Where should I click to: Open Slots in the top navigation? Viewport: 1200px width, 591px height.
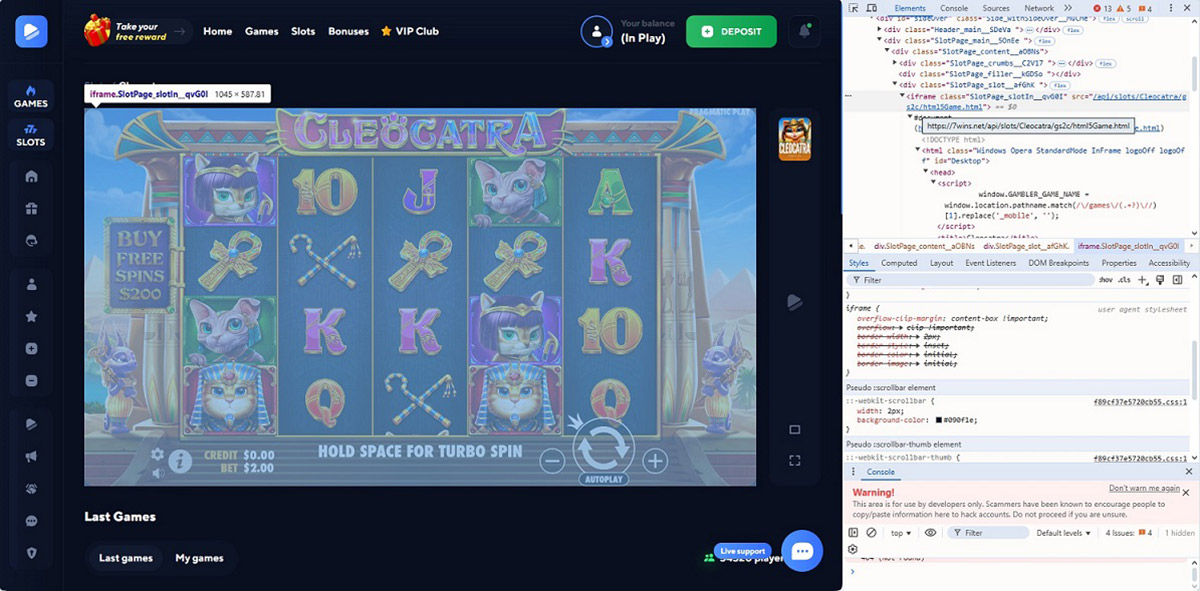(303, 31)
